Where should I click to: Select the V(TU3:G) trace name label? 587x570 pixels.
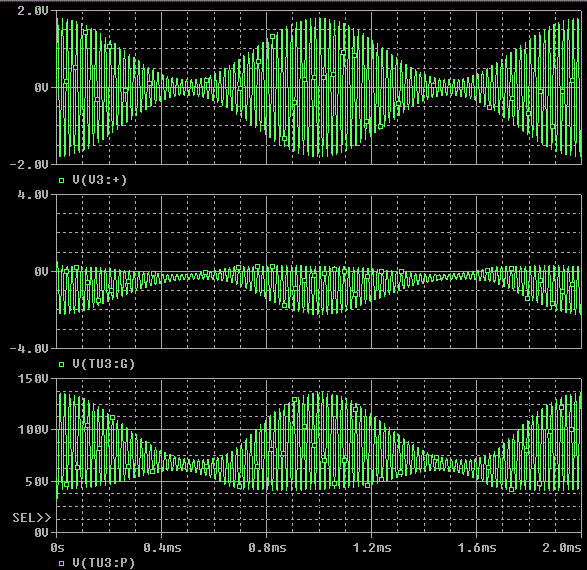pyautogui.click(x=103, y=364)
